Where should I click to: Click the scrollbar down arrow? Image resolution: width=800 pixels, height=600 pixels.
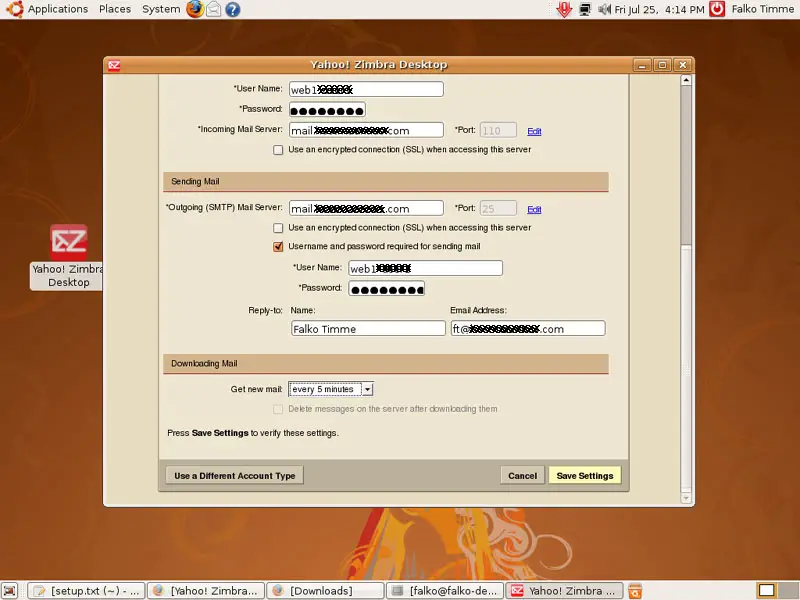(x=686, y=498)
